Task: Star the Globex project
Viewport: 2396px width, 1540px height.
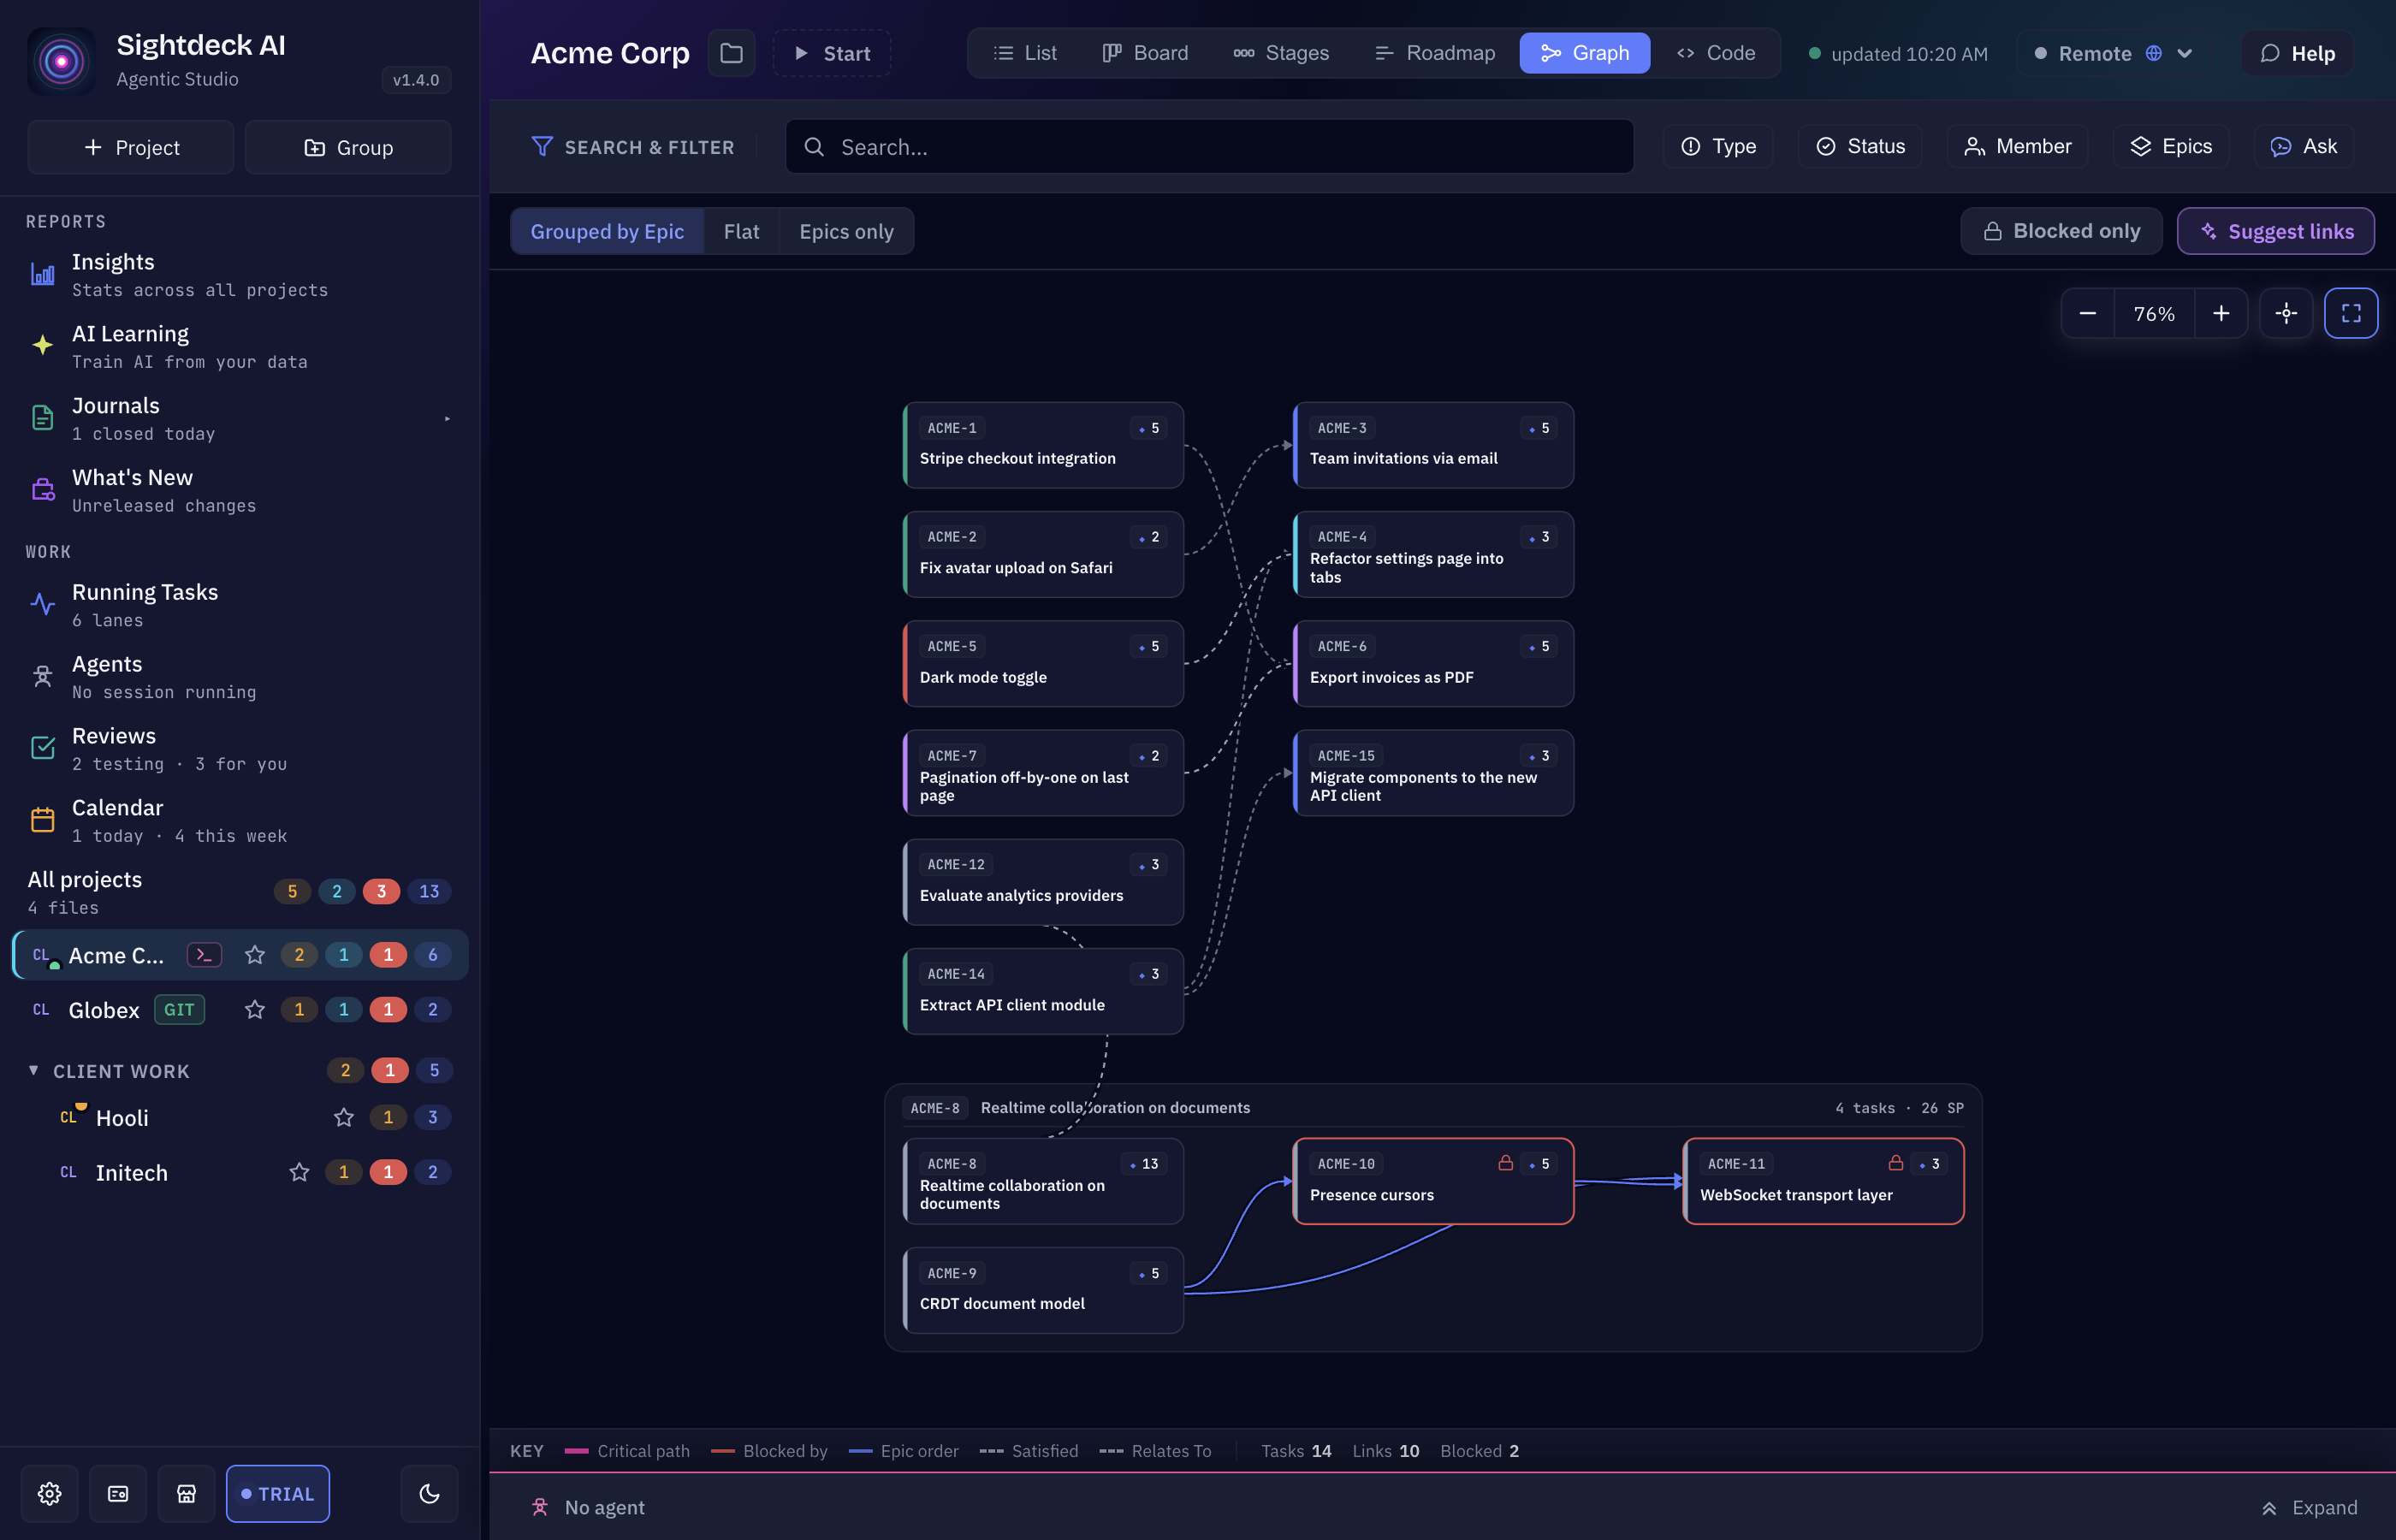Action: click(255, 1010)
